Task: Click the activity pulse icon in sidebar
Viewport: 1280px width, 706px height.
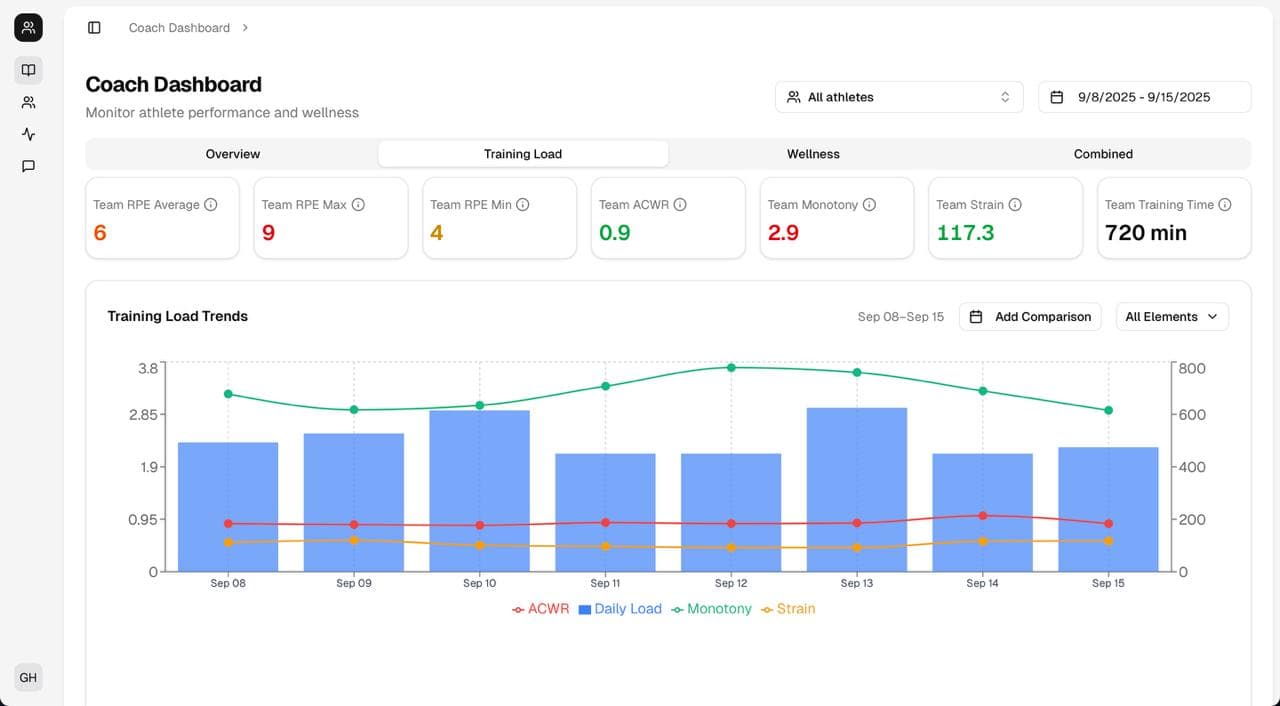Action: click(28, 134)
